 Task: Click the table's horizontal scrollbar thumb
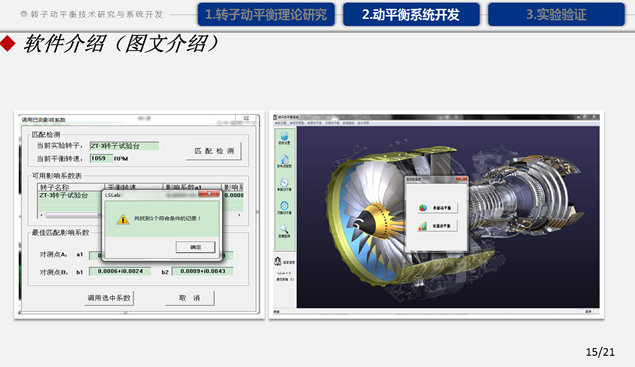point(73,215)
